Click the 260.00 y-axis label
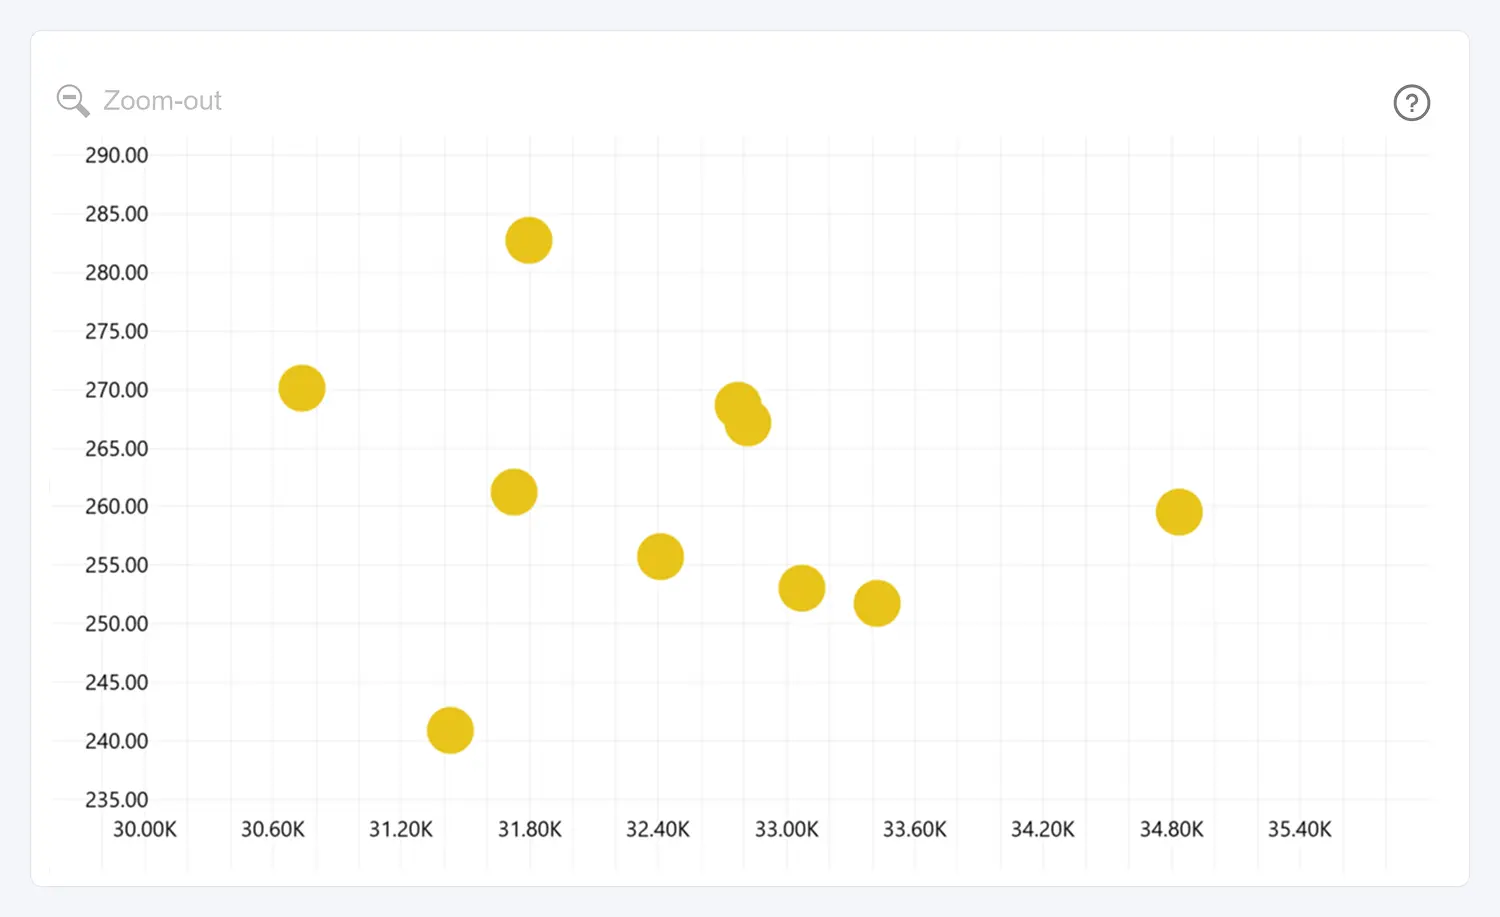Viewport: 1500px width, 917px height. (116, 506)
